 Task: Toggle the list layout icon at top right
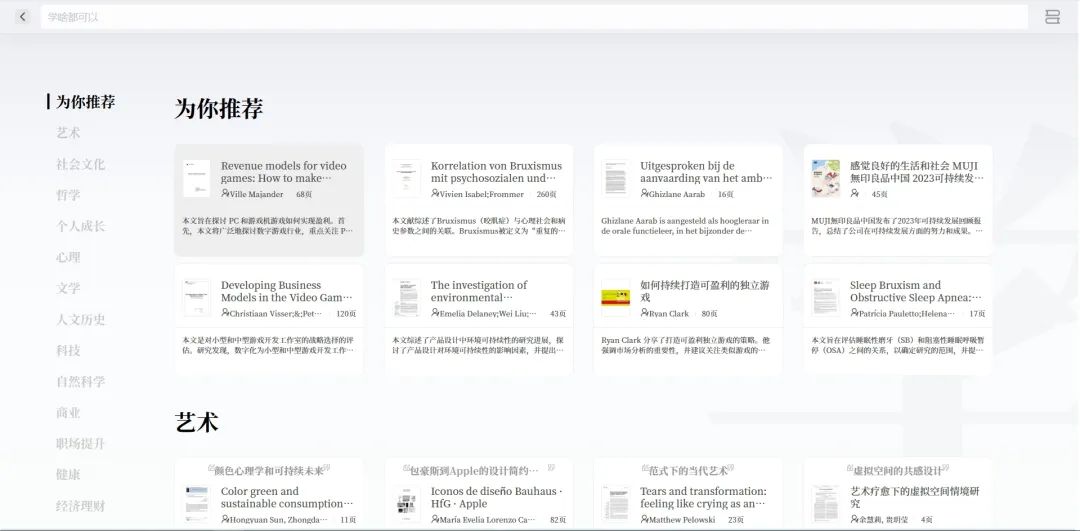(1052, 17)
